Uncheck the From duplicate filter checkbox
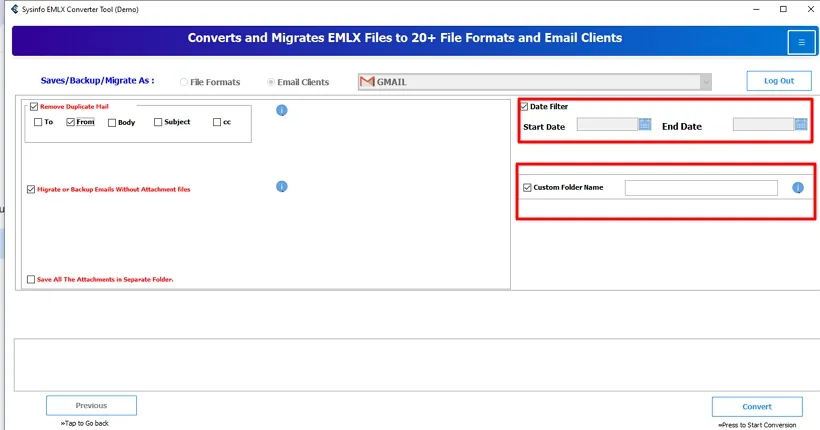Image resolution: width=820 pixels, height=430 pixels. pos(71,122)
